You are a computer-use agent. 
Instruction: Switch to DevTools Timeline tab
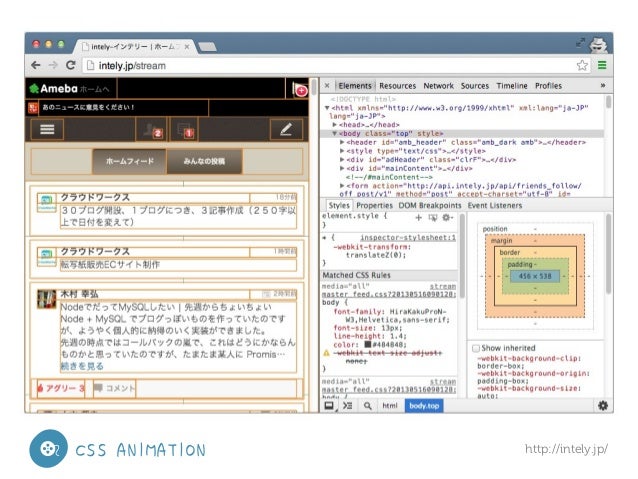pyautogui.click(x=512, y=86)
